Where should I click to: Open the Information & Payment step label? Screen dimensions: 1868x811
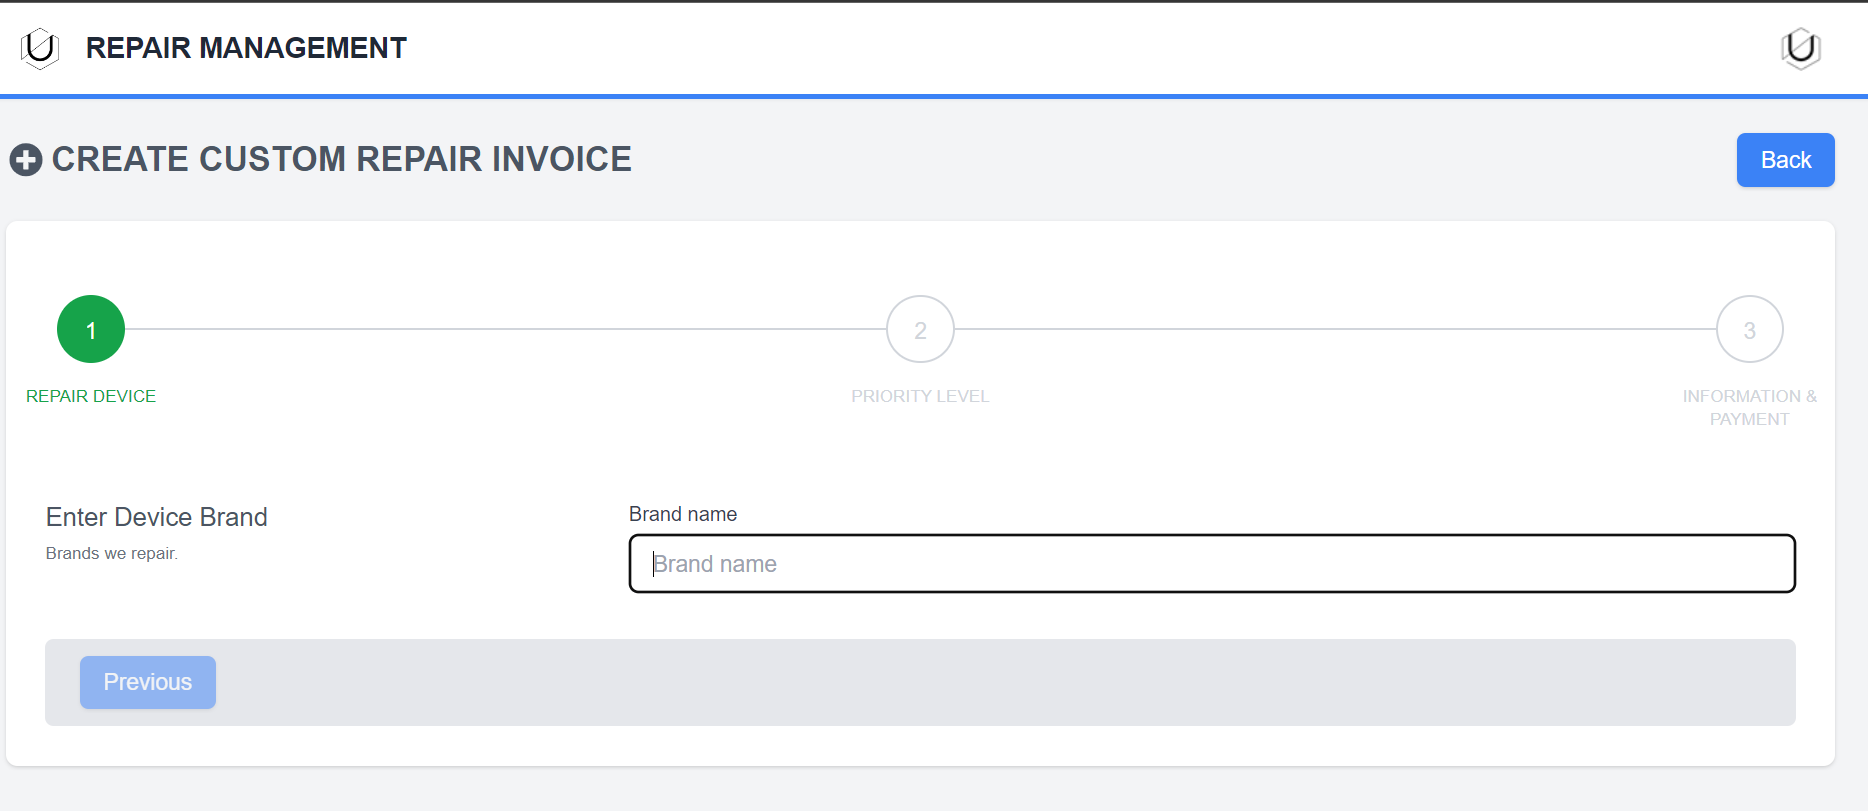(1749, 407)
